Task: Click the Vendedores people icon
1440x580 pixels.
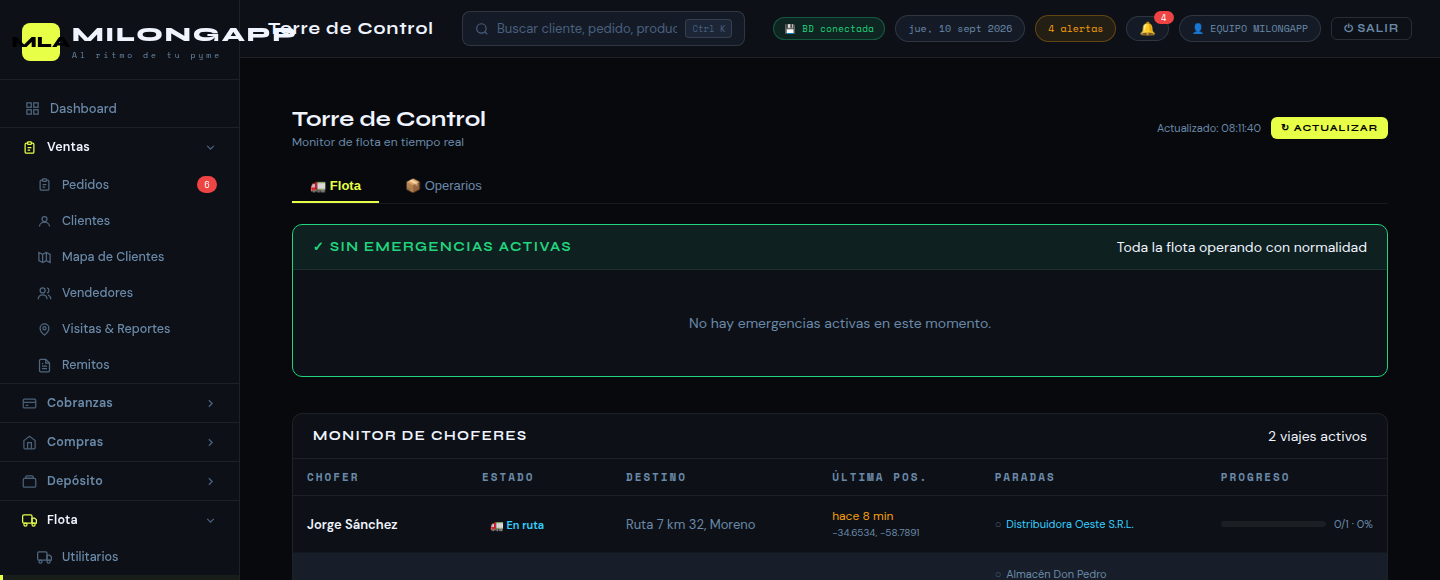Action: 44,293
